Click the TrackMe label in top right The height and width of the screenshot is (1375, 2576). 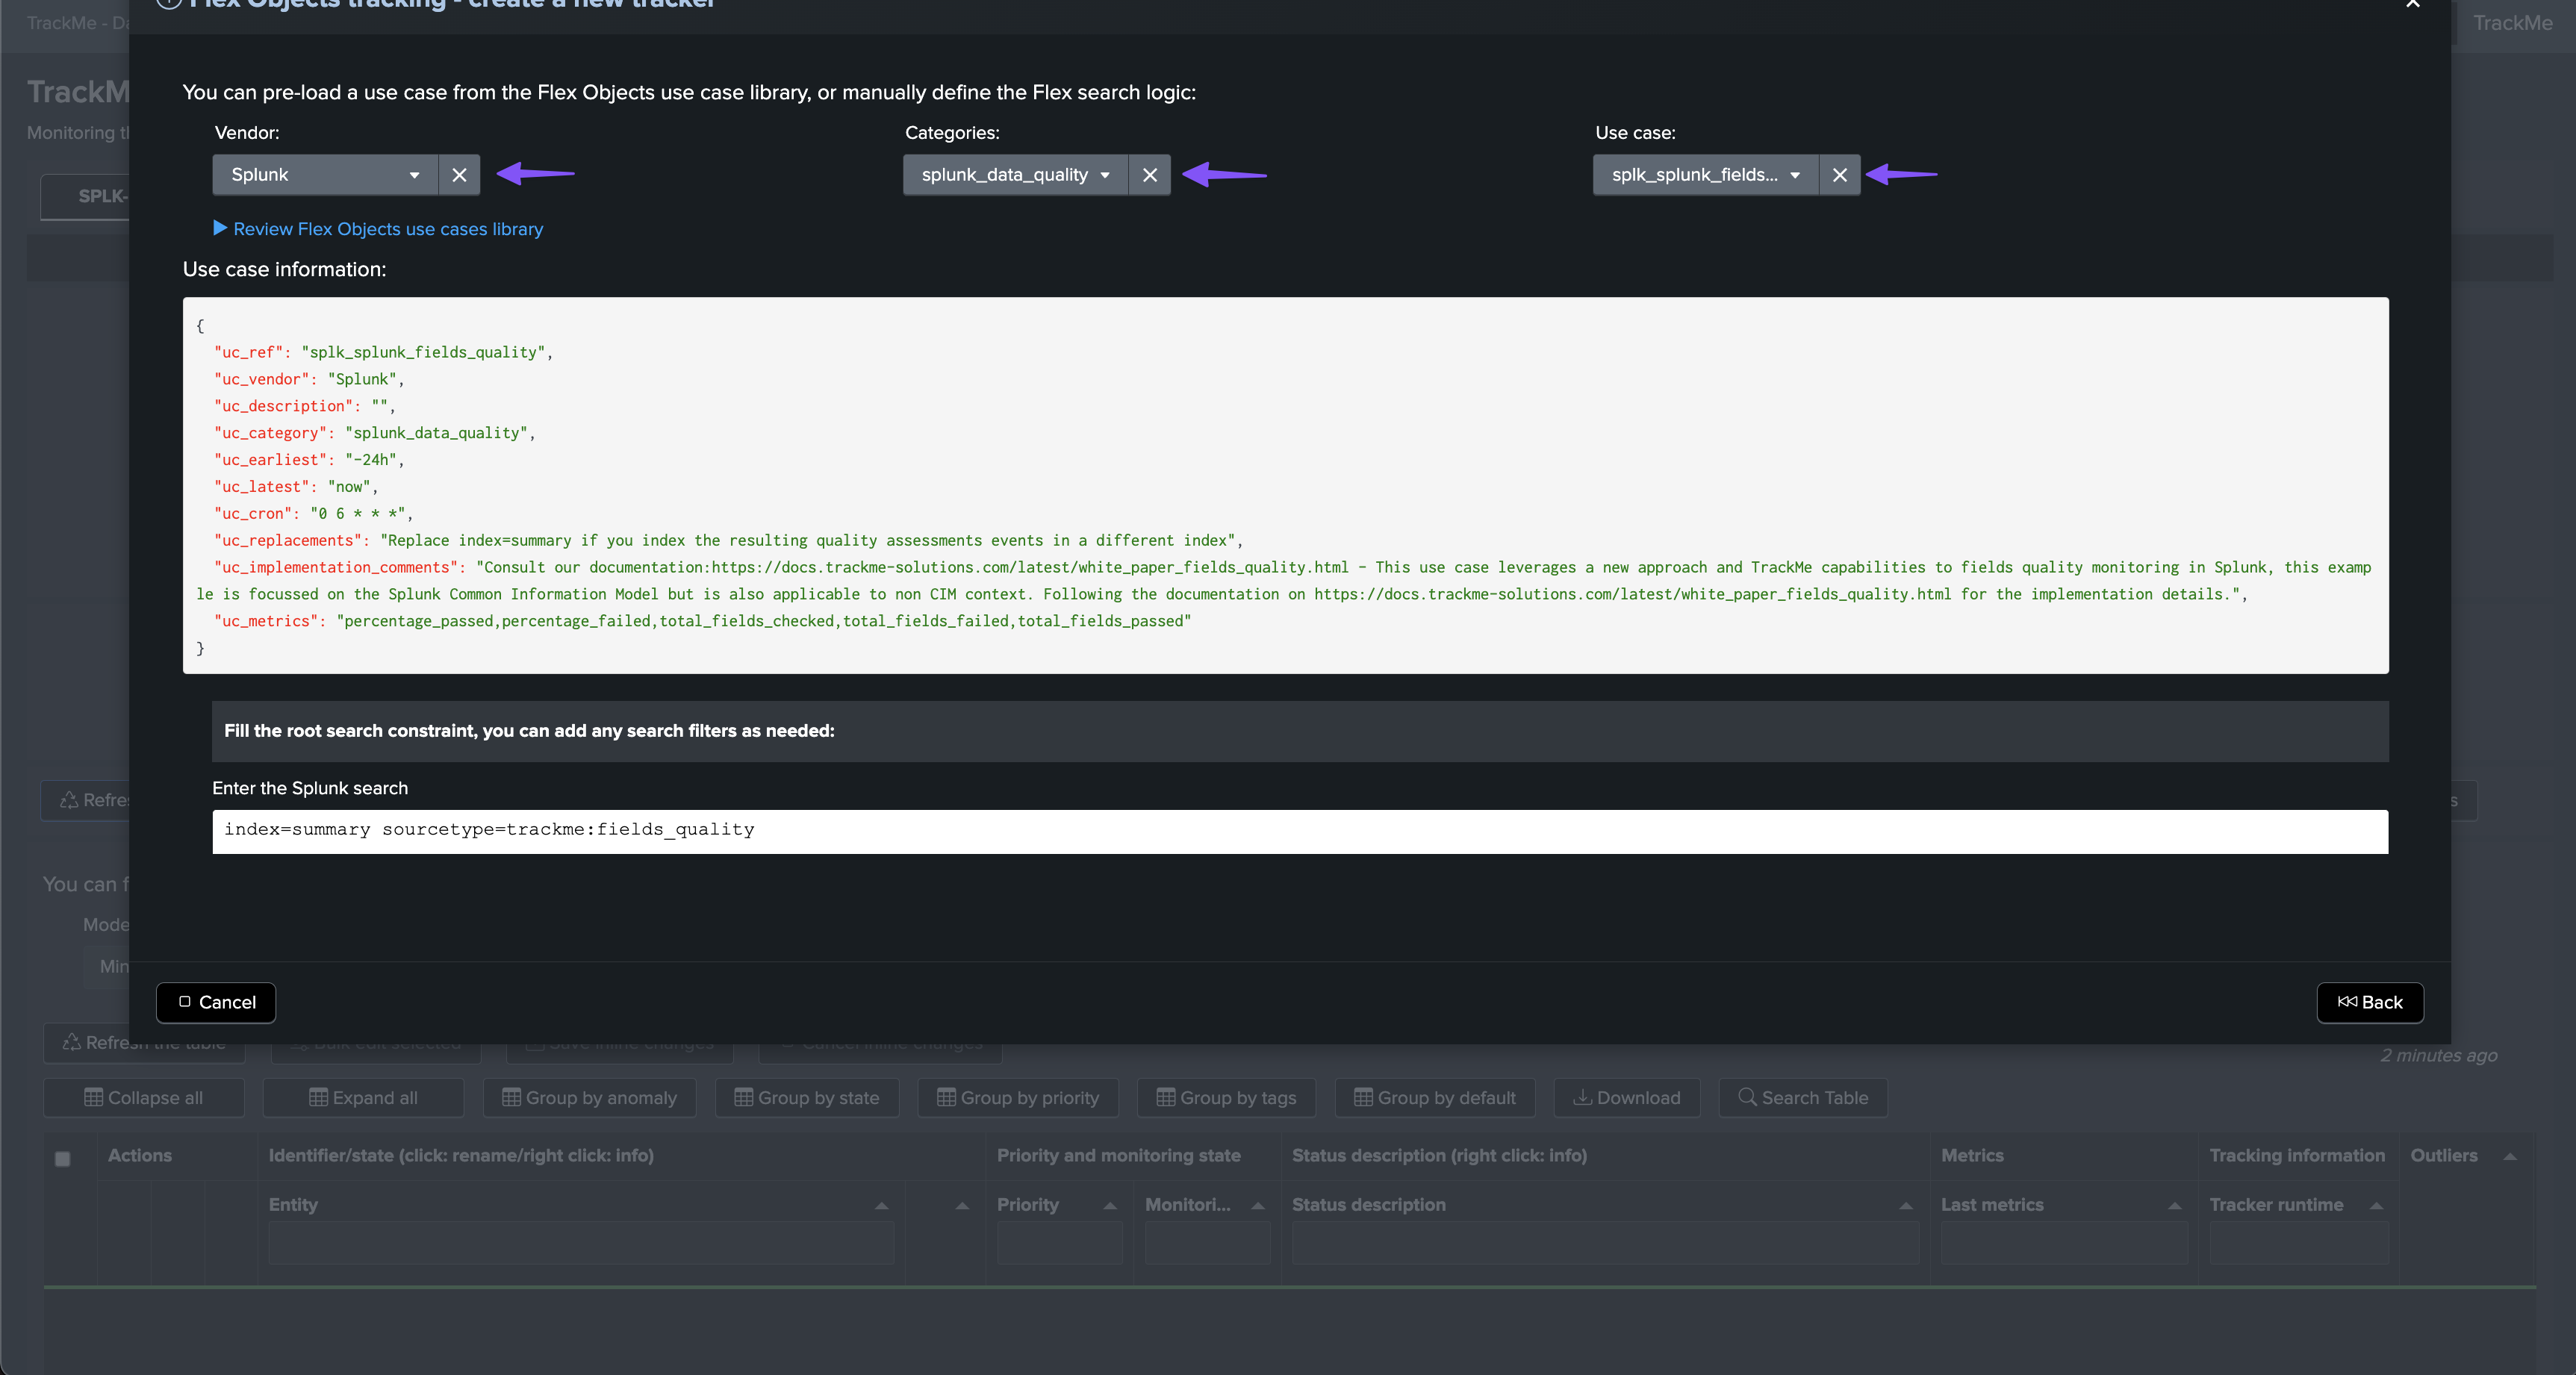2512,23
